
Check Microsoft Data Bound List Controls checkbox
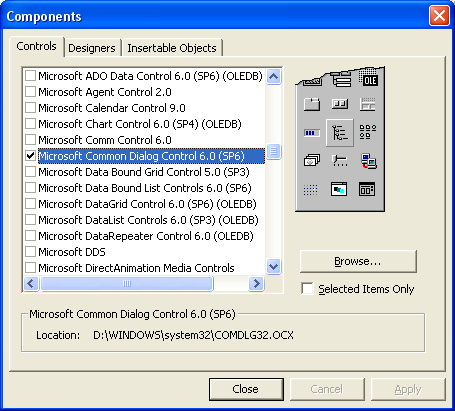[x=30, y=188]
